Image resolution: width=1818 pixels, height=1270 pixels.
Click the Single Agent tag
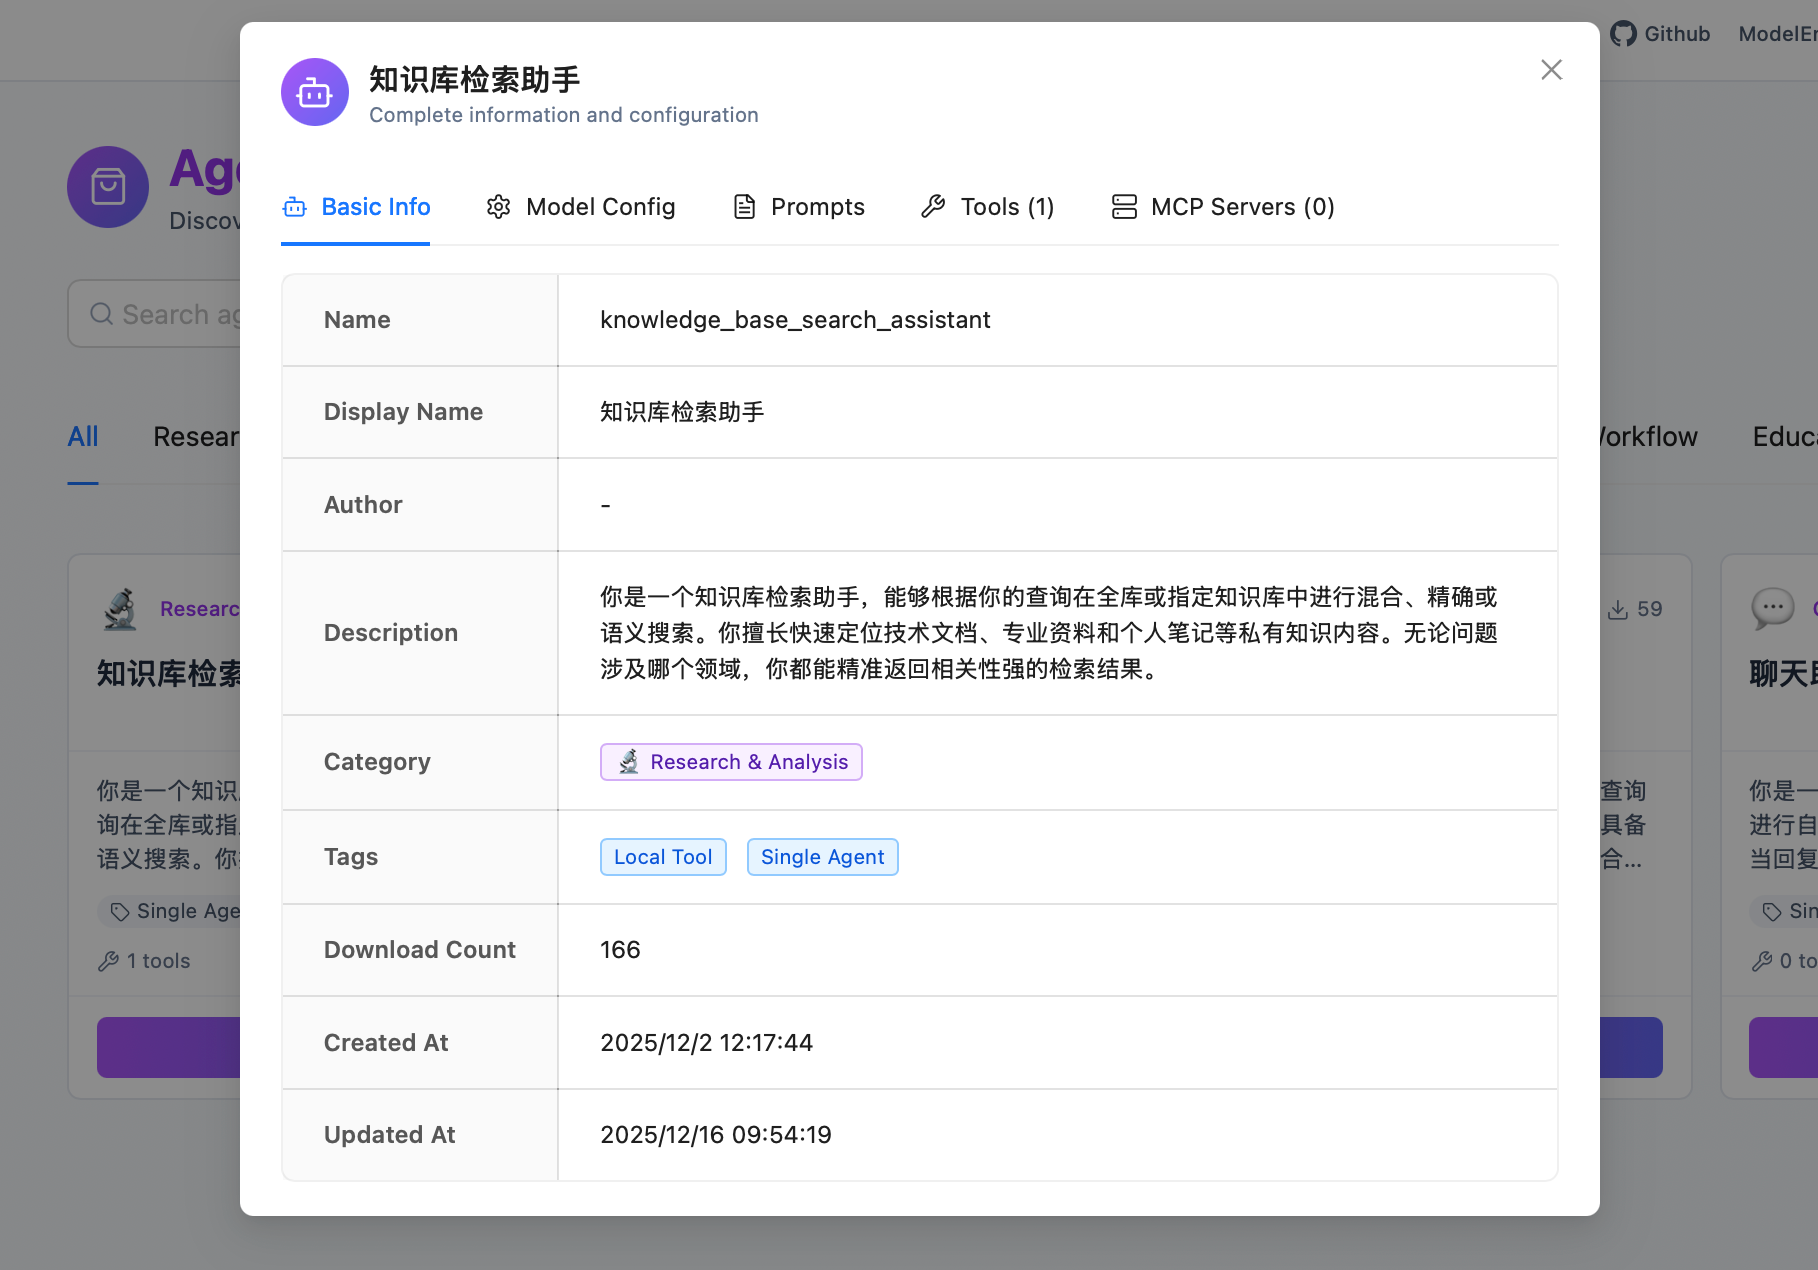click(822, 857)
